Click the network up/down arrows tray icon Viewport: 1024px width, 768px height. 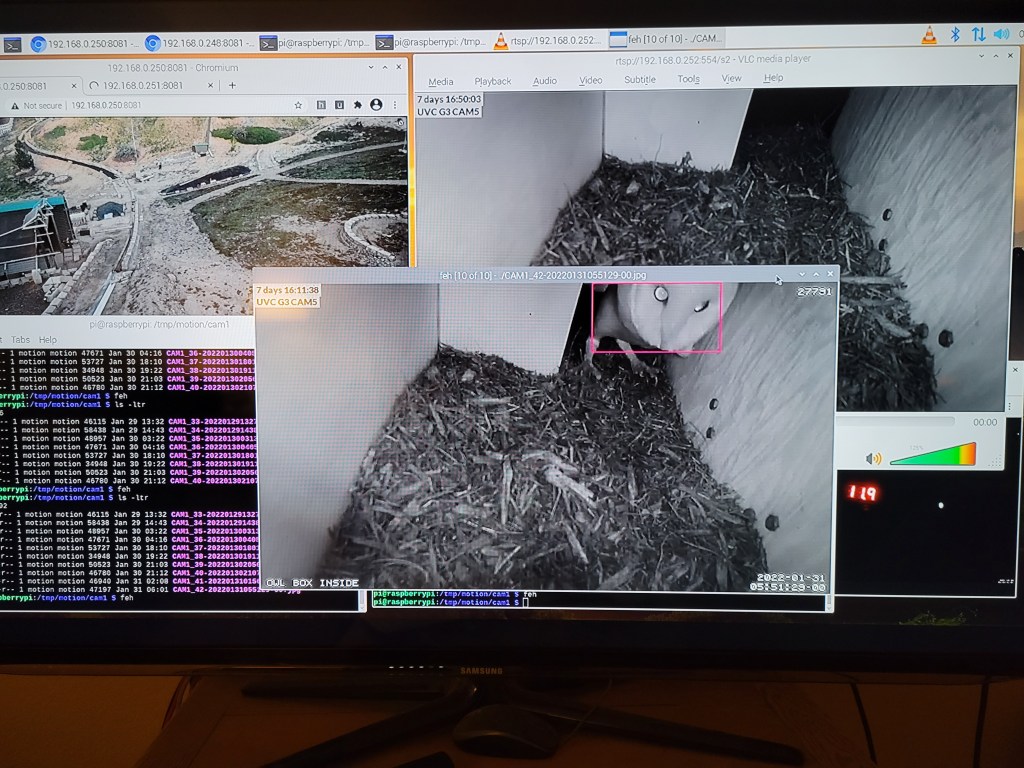(x=979, y=35)
